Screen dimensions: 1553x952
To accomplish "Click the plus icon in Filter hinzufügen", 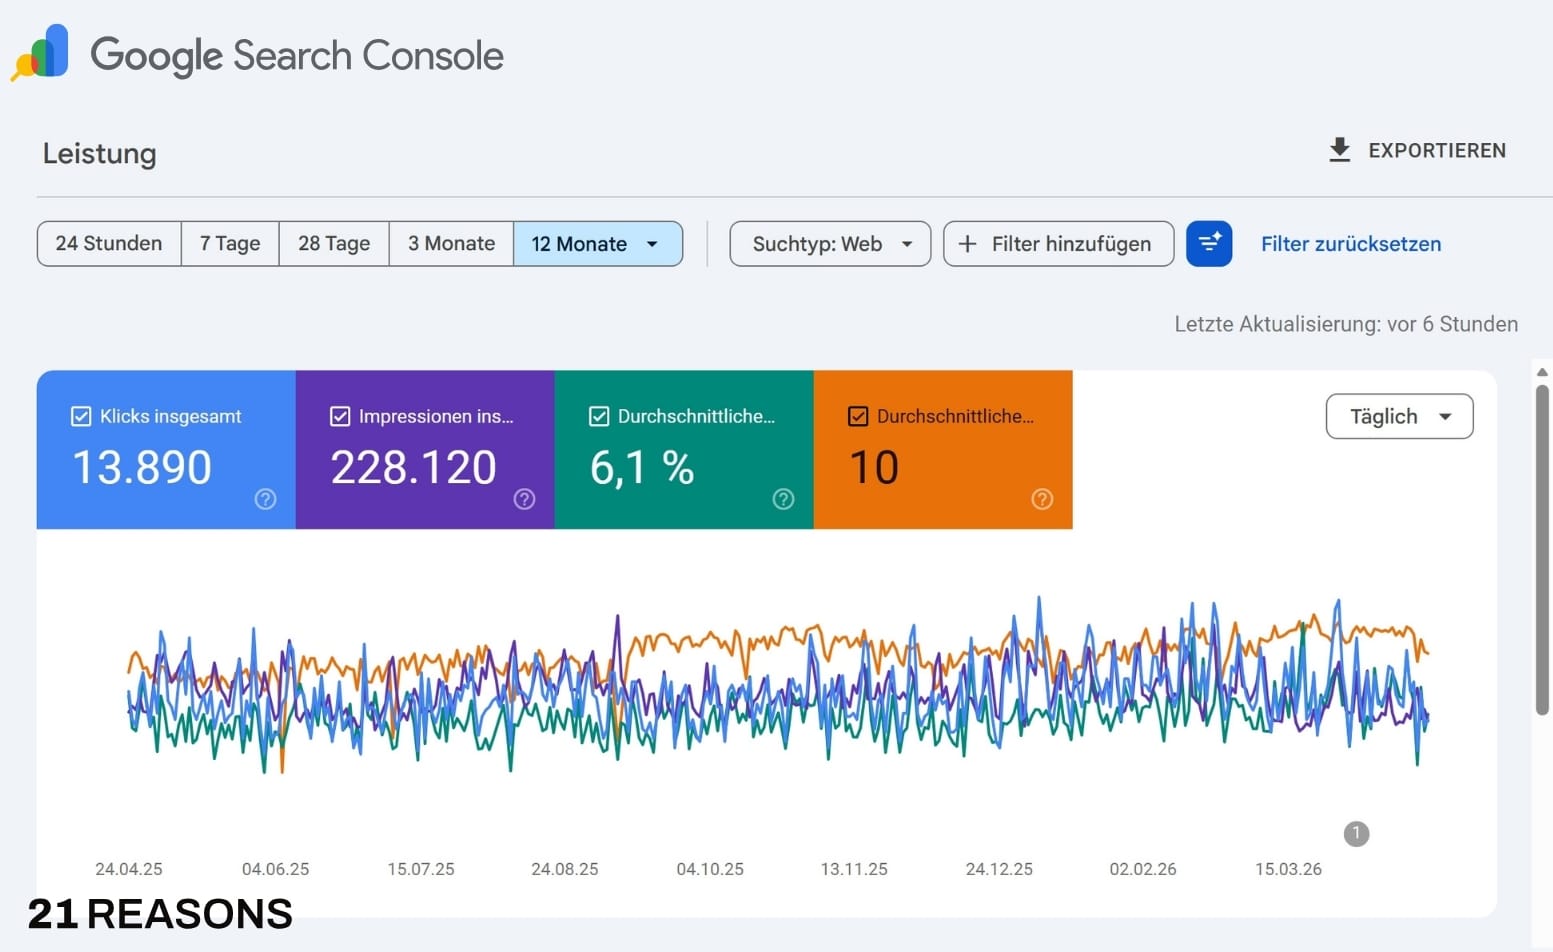I will click(x=967, y=244).
